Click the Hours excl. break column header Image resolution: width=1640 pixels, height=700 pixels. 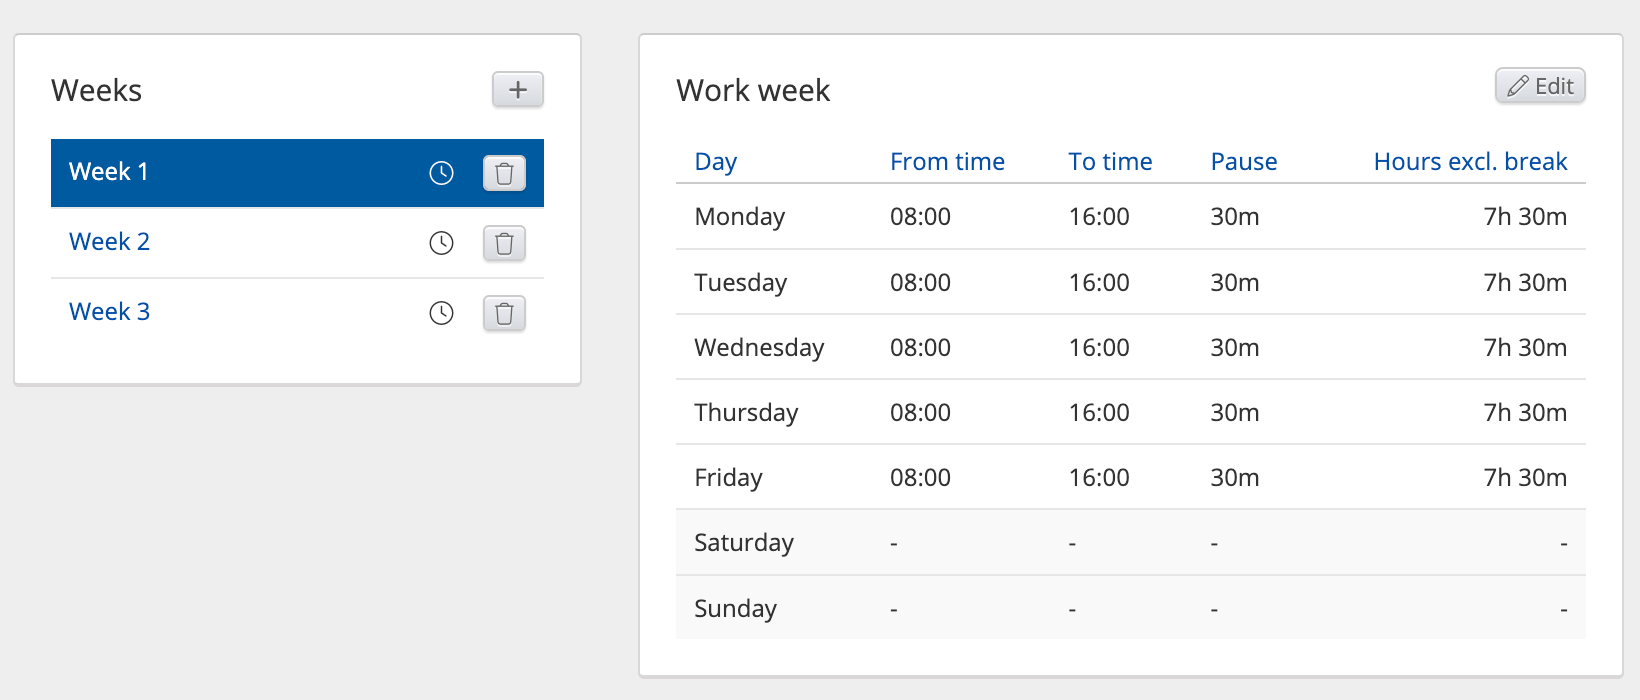click(1470, 162)
